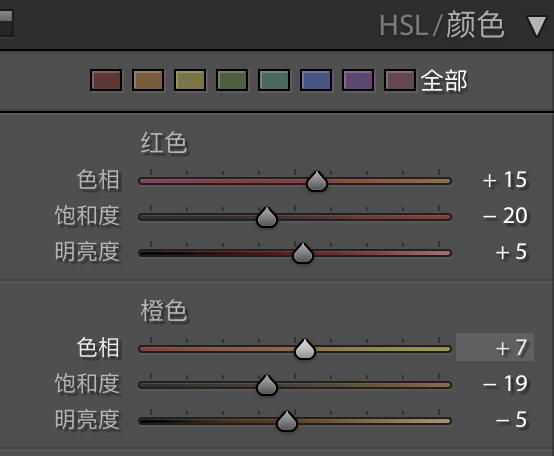
Task: Click the 红色 明亮度 value +5
Action: (x=511, y=252)
